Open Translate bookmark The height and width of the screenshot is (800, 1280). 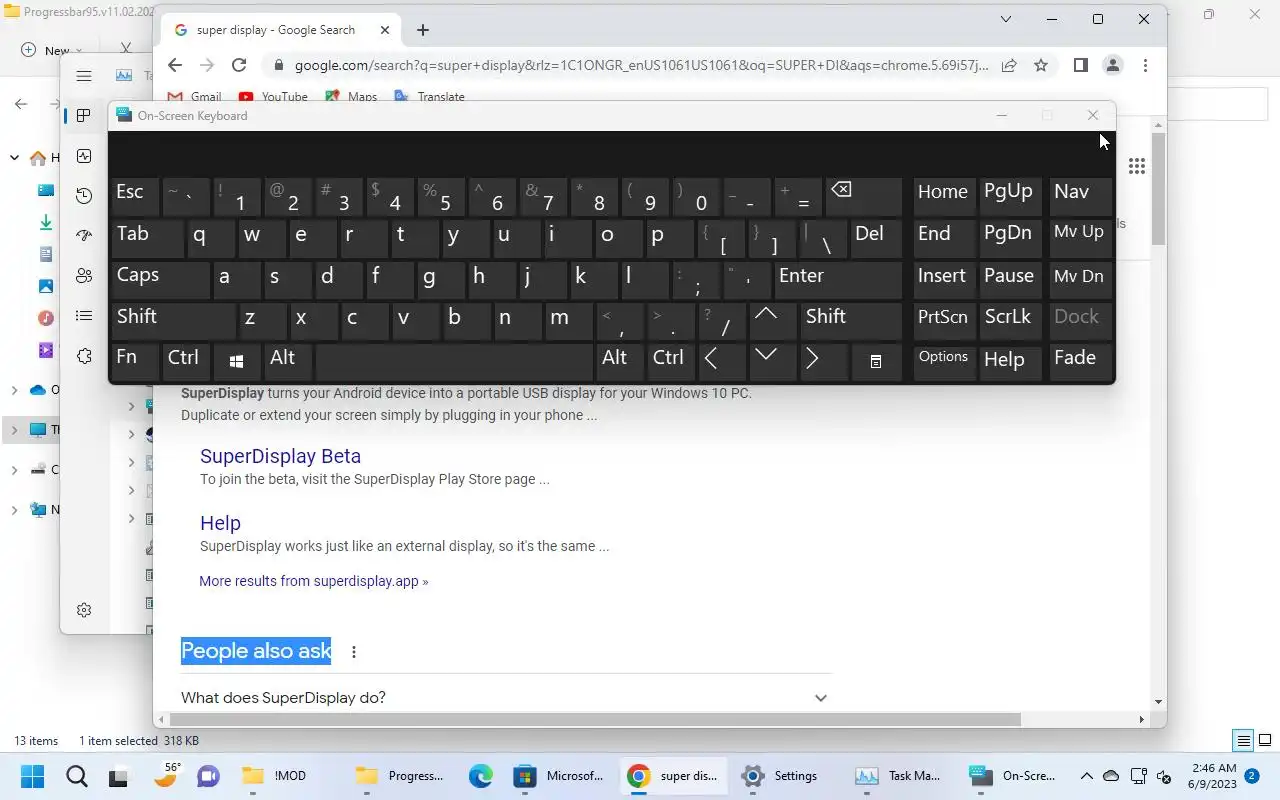[430, 97]
